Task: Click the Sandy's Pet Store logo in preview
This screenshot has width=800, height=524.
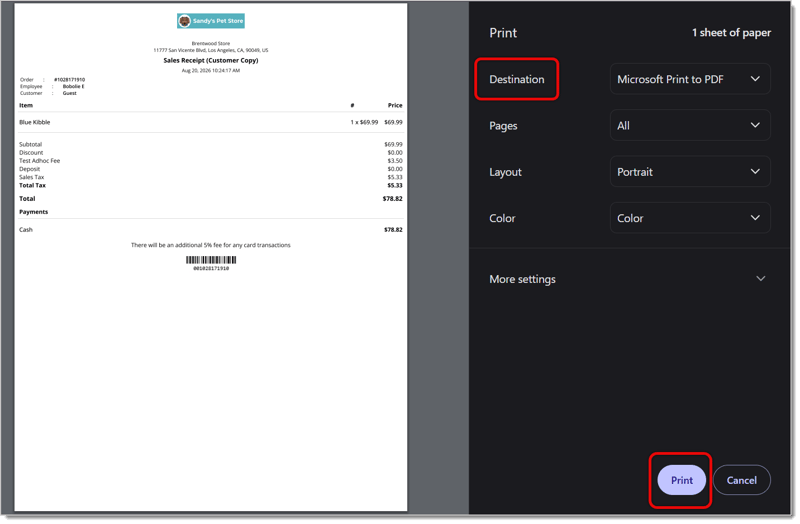Action: (x=212, y=21)
